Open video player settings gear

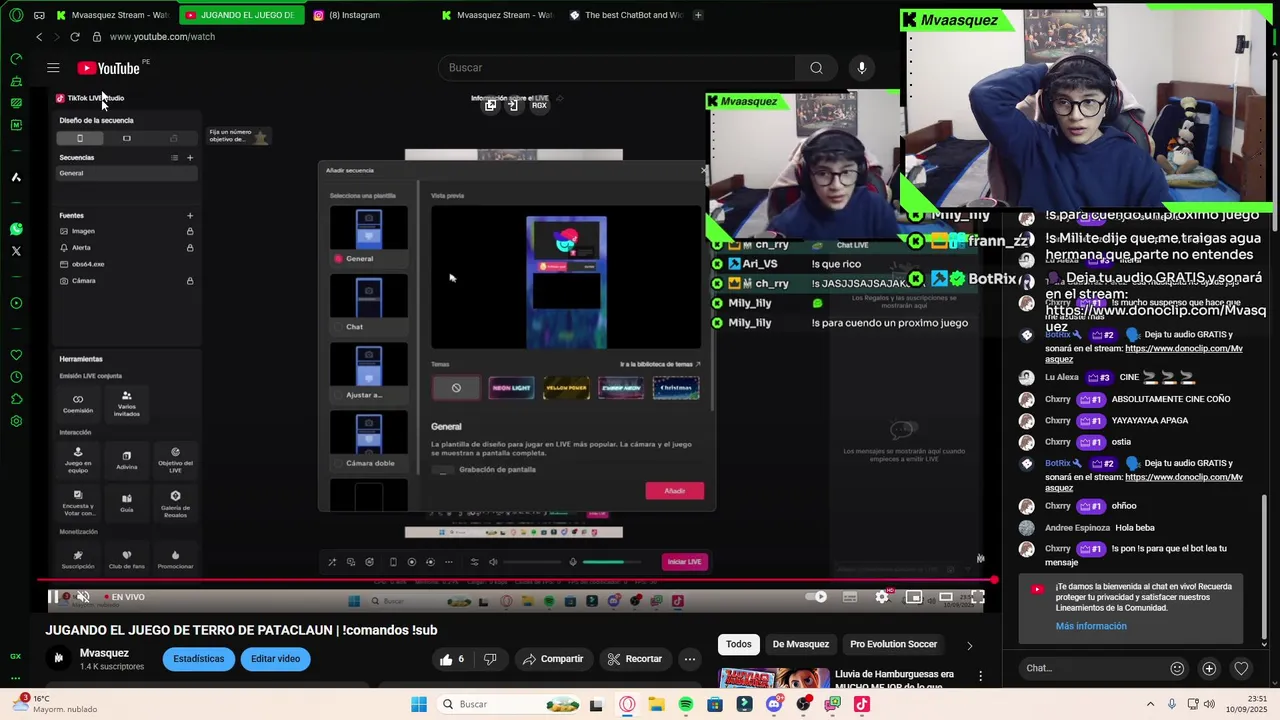882,597
